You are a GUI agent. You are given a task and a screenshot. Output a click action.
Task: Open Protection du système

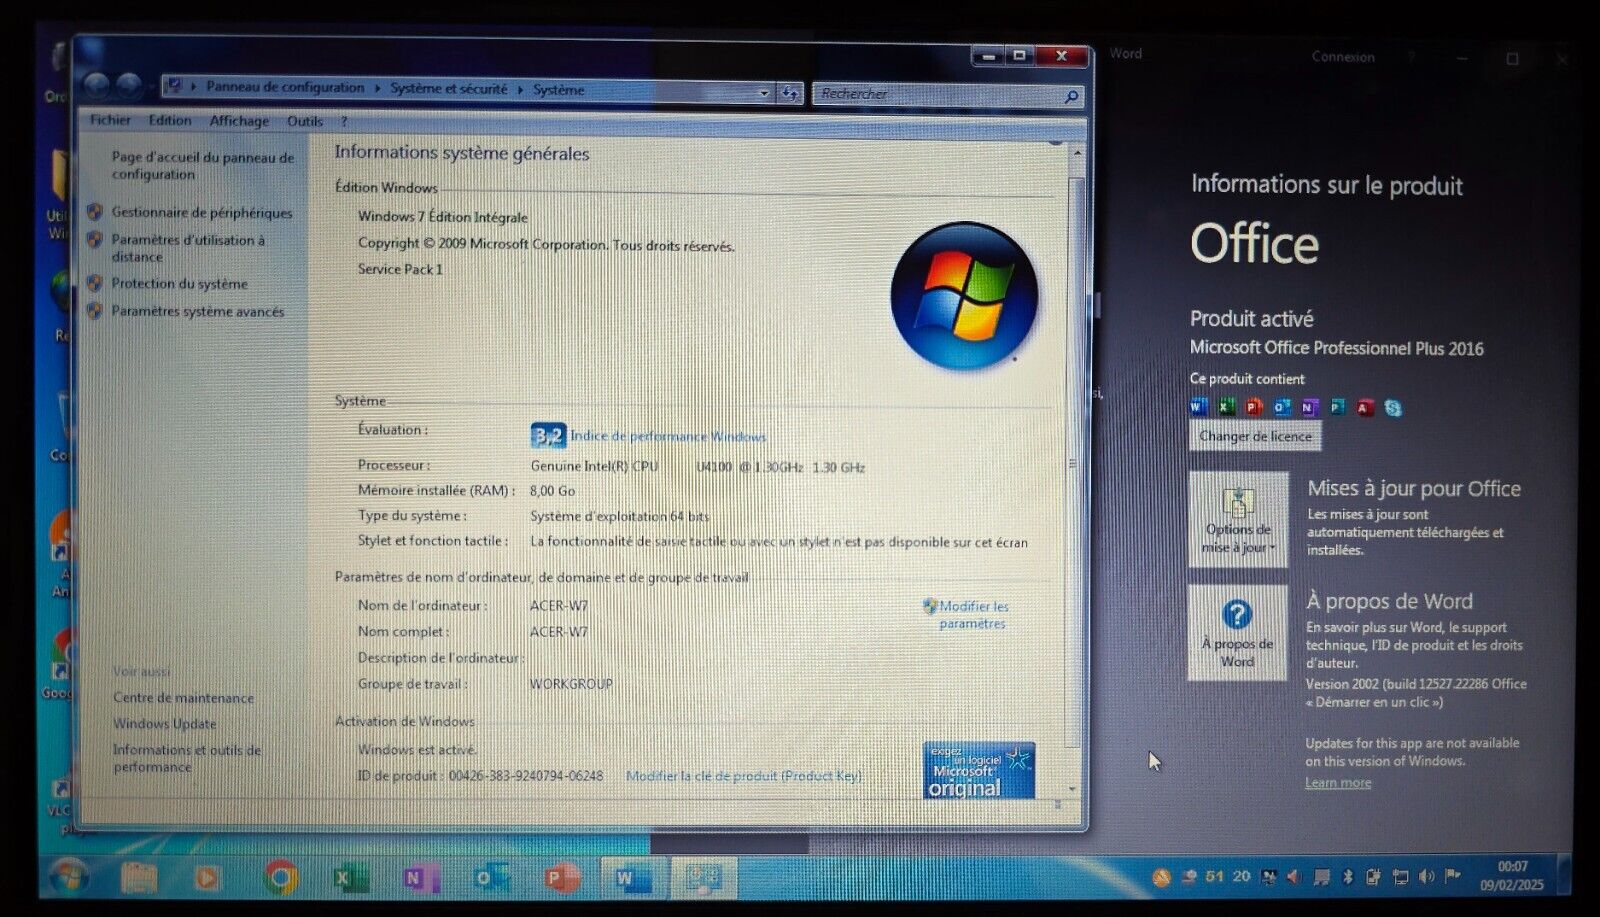pyautogui.click(x=179, y=283)
